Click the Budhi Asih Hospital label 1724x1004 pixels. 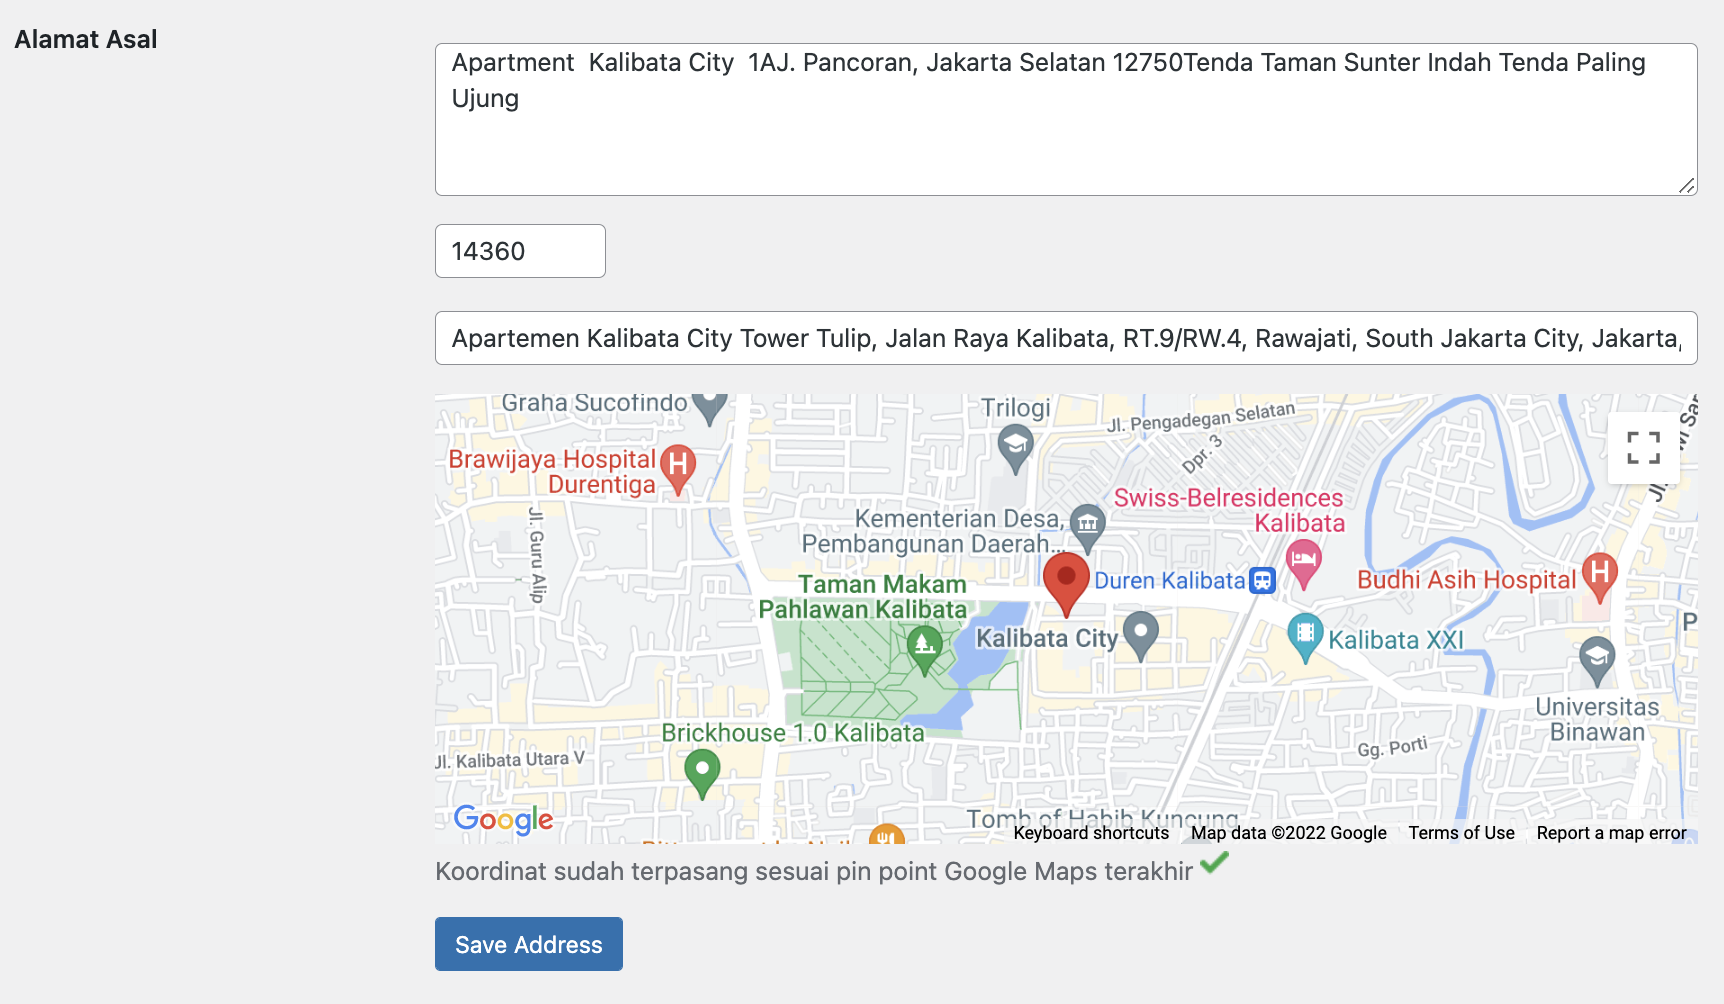(1466, 580)
